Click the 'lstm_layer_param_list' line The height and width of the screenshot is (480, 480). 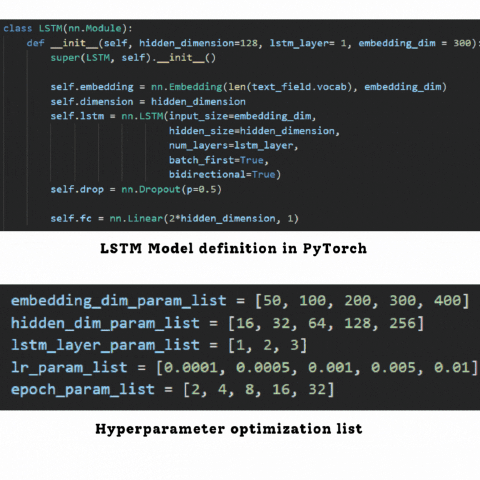coord(159,345)
